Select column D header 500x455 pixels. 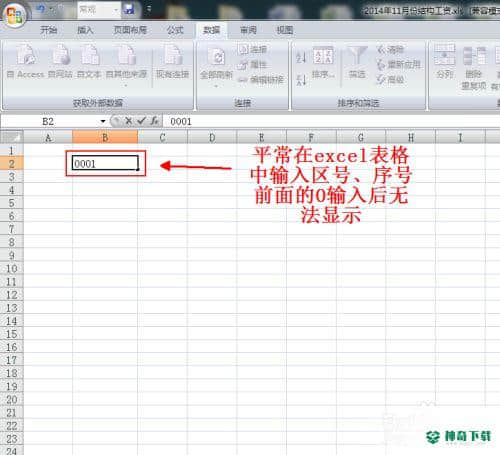click(212, 137)
